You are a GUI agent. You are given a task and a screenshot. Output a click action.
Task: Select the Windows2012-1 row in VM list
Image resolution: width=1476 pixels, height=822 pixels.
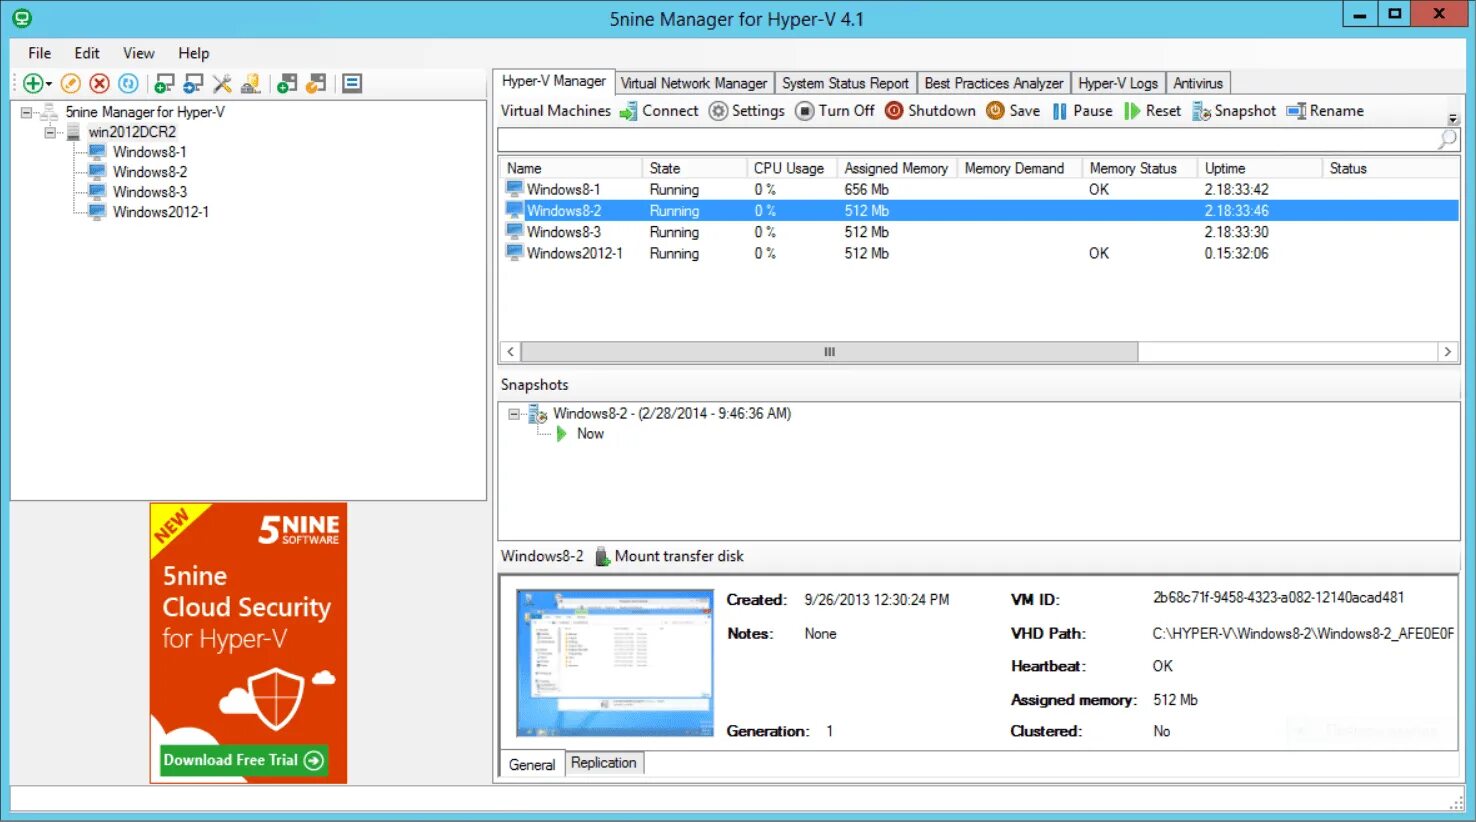click(x=978, y=253)
